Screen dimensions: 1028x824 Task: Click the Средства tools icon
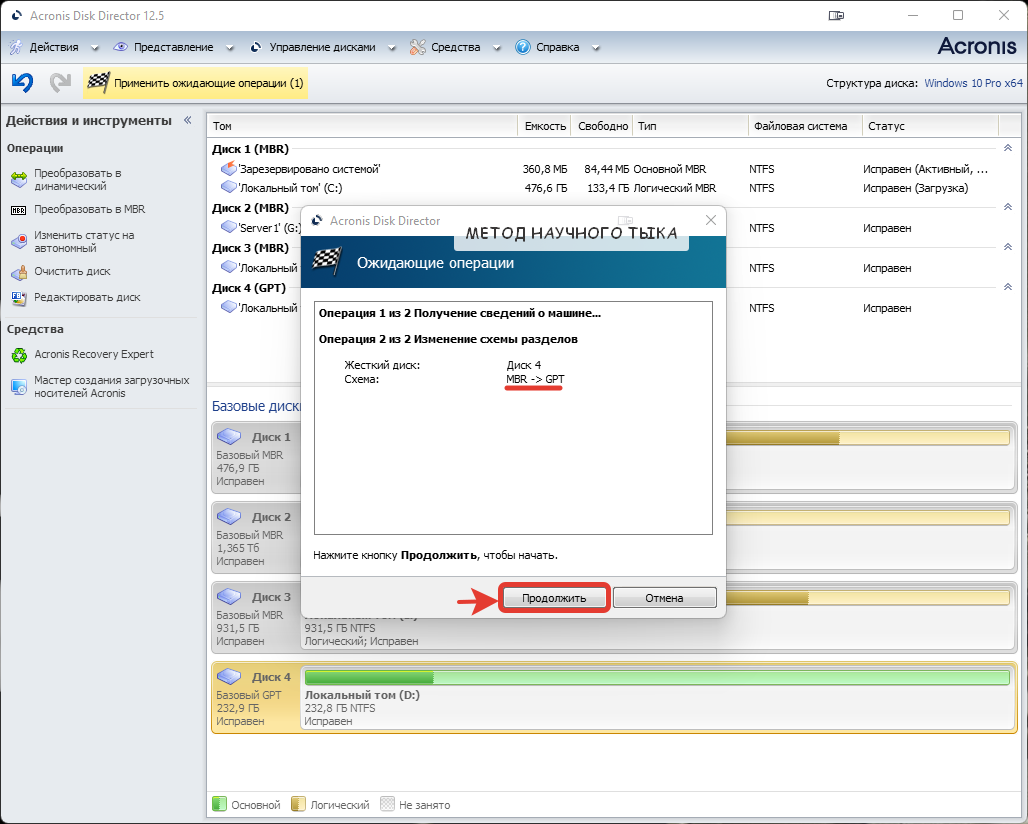(418, 47)
